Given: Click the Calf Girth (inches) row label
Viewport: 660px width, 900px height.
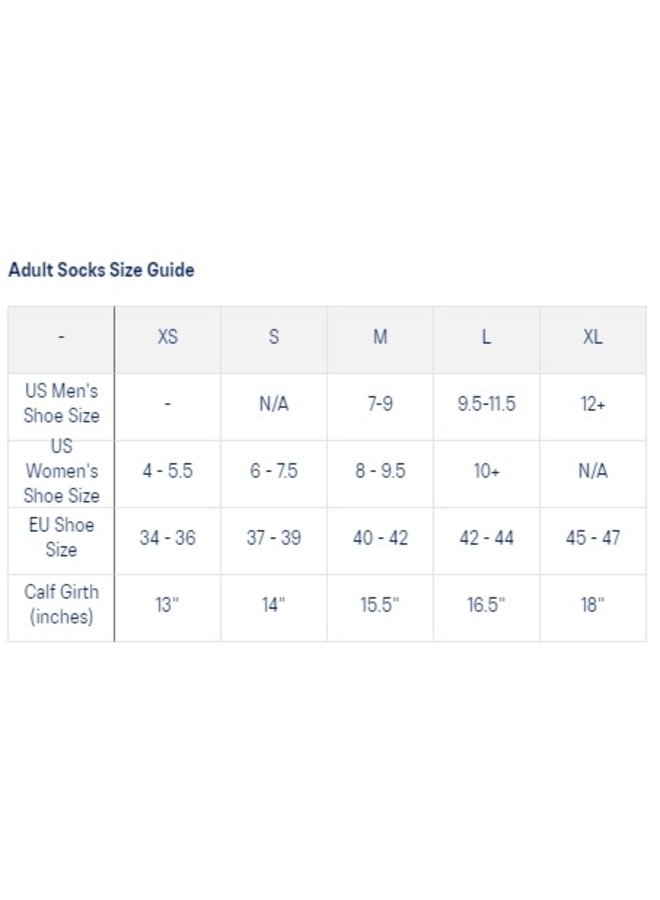Looking at the screenshot, I should [x=61, y=604].
